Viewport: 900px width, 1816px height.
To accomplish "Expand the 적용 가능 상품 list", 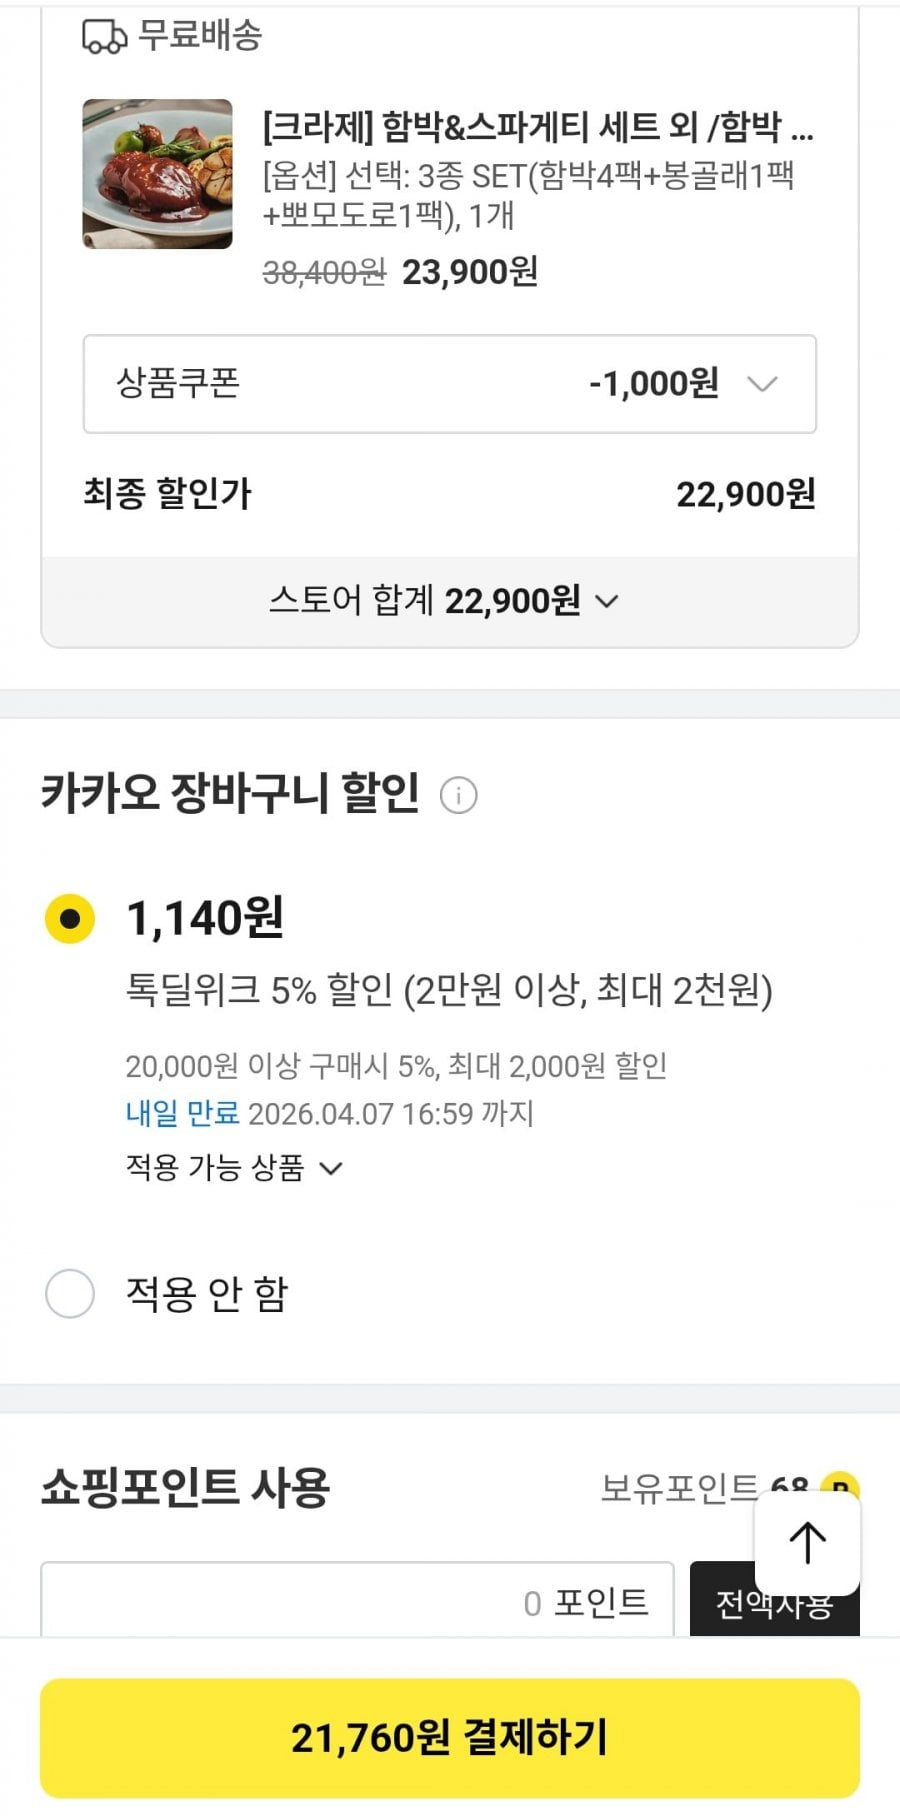I will coord(234,1168).
